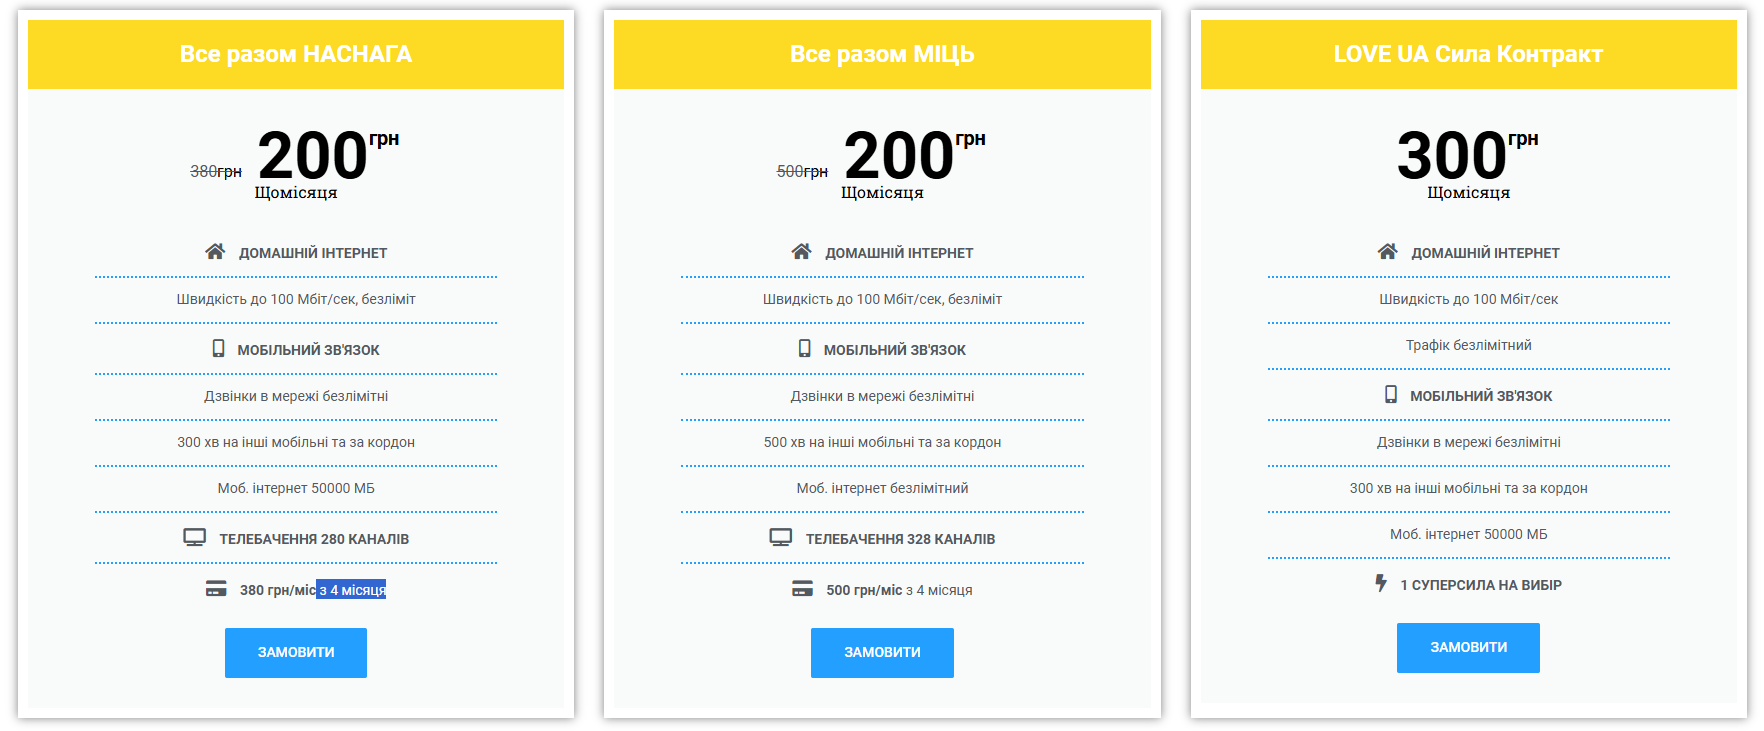Click credit card icon beside 380 грн/міс
This screenshot has height=731, width=1764.
[216, 589]
